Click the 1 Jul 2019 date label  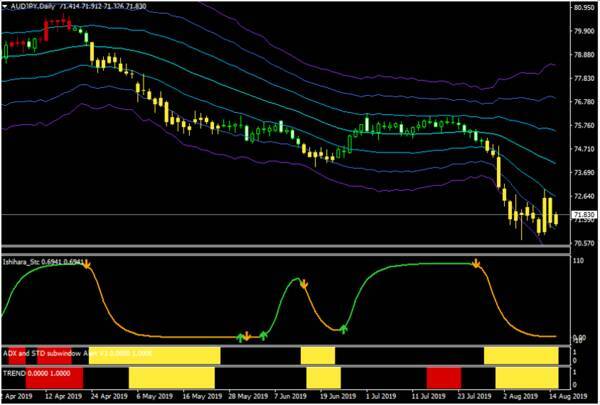pos(381,397)
